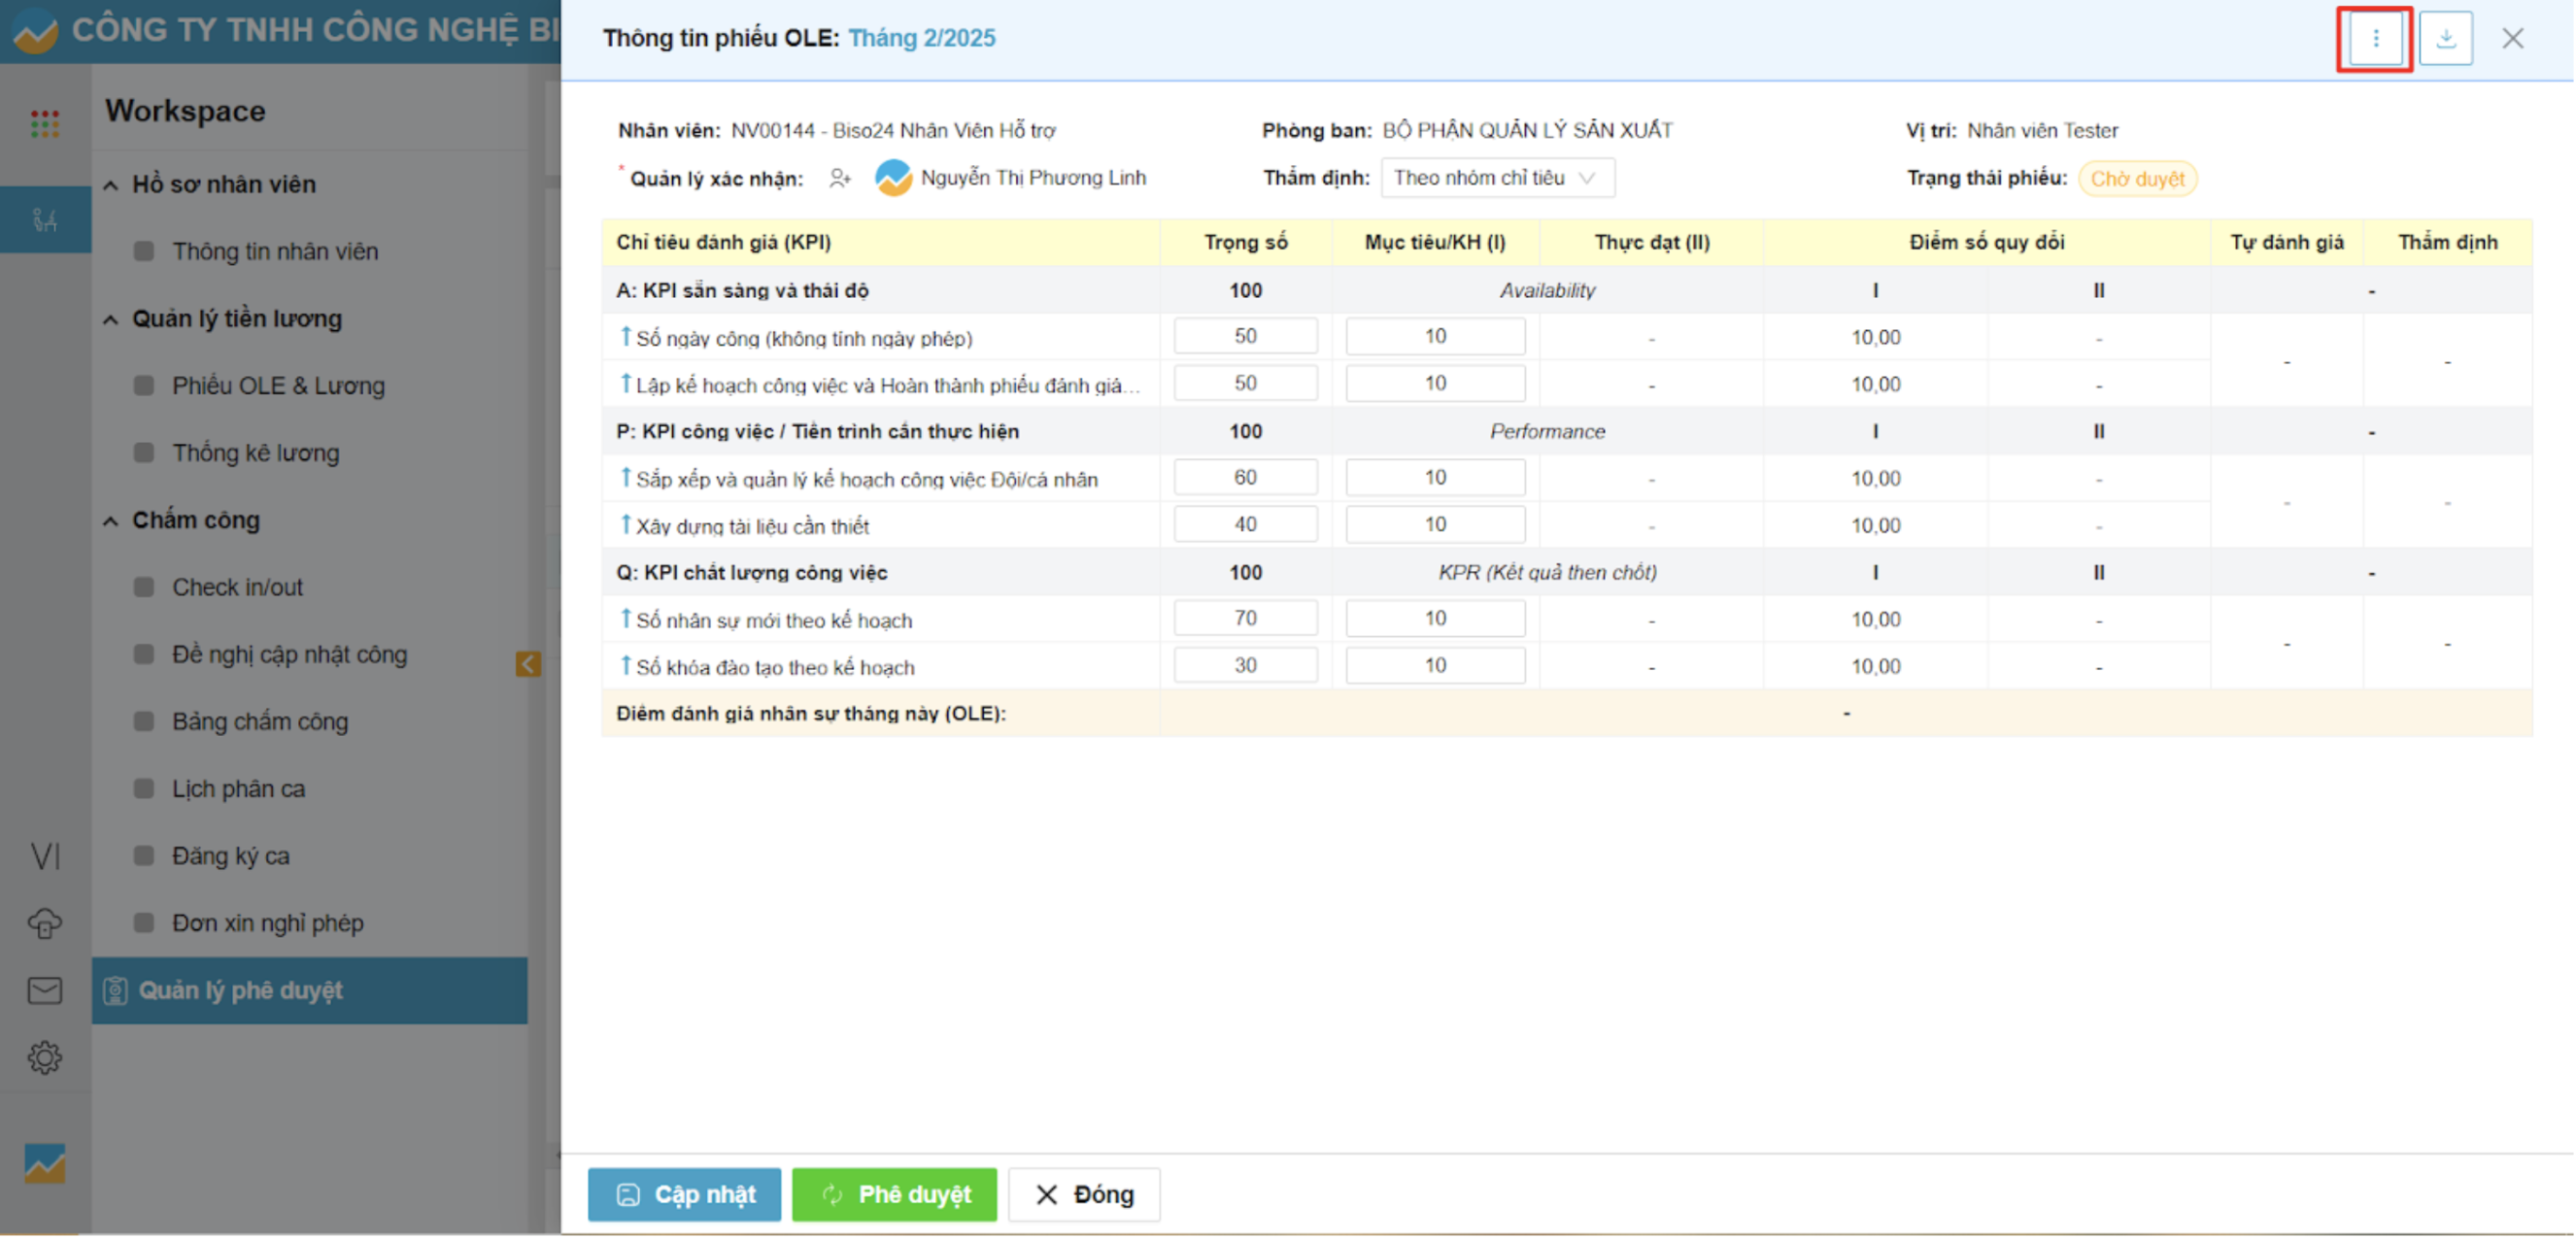
Task: Collapse the Chấm công section
Action: coord(111,521)
